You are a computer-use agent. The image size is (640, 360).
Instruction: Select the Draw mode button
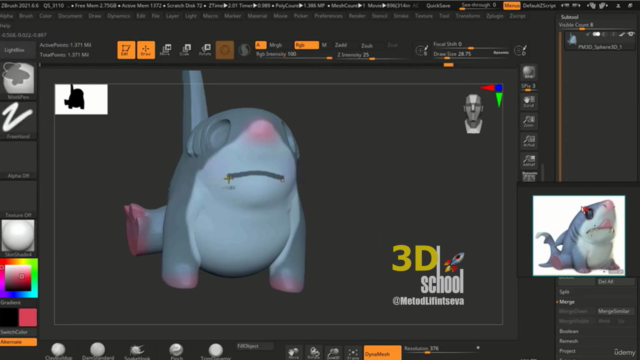(x=146, y=50)
